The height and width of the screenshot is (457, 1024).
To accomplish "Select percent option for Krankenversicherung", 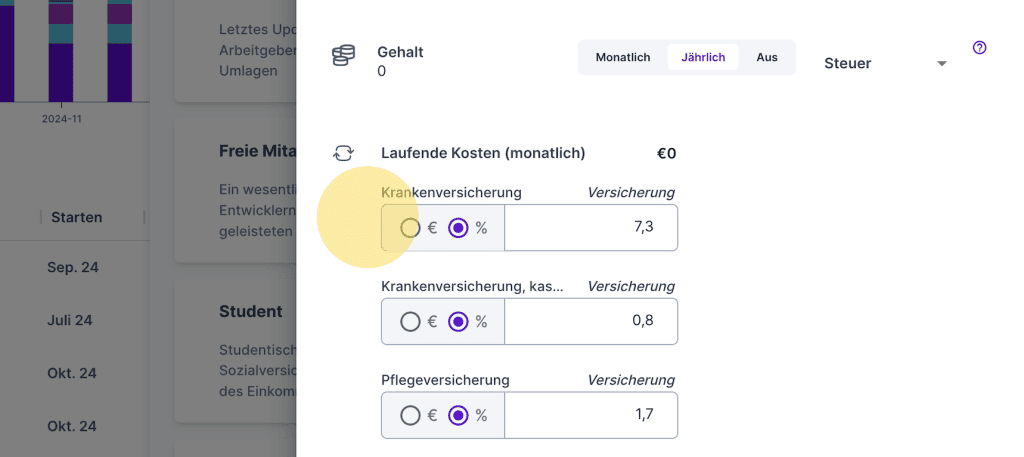I will point(458,228).
